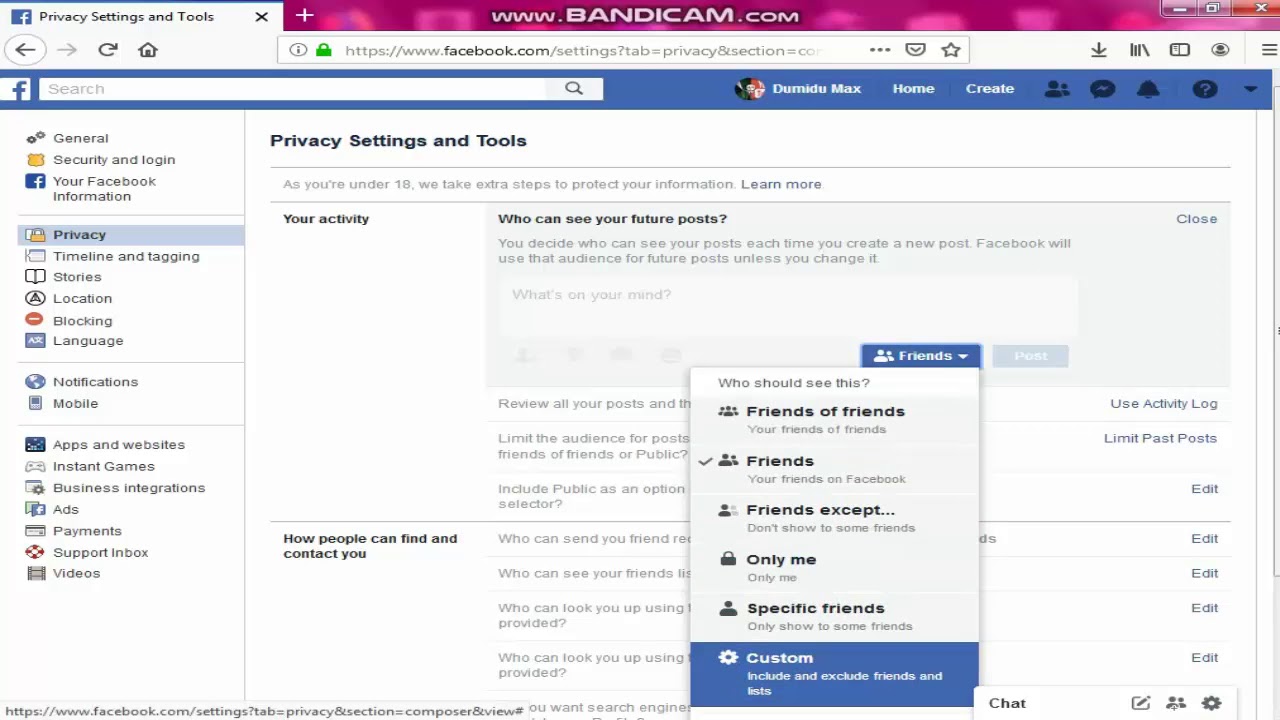The width and height of the screenshot is (1280, 720).
Task: Toggle Firefox sidebar icon
Action: (x=1180, y=50)
